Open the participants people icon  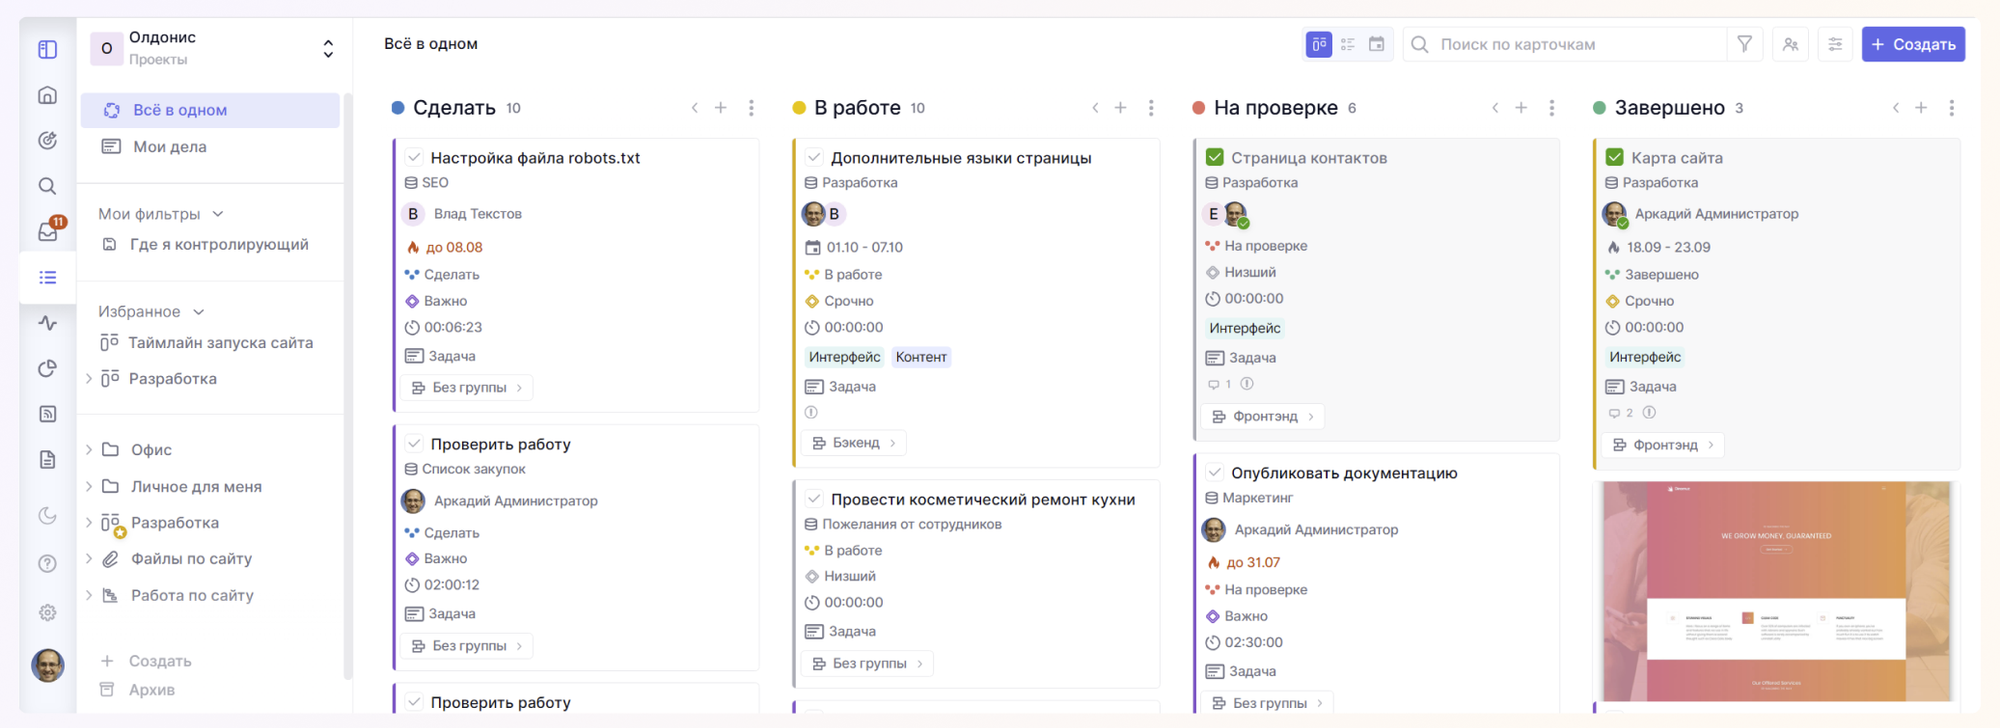(1790, 44)
